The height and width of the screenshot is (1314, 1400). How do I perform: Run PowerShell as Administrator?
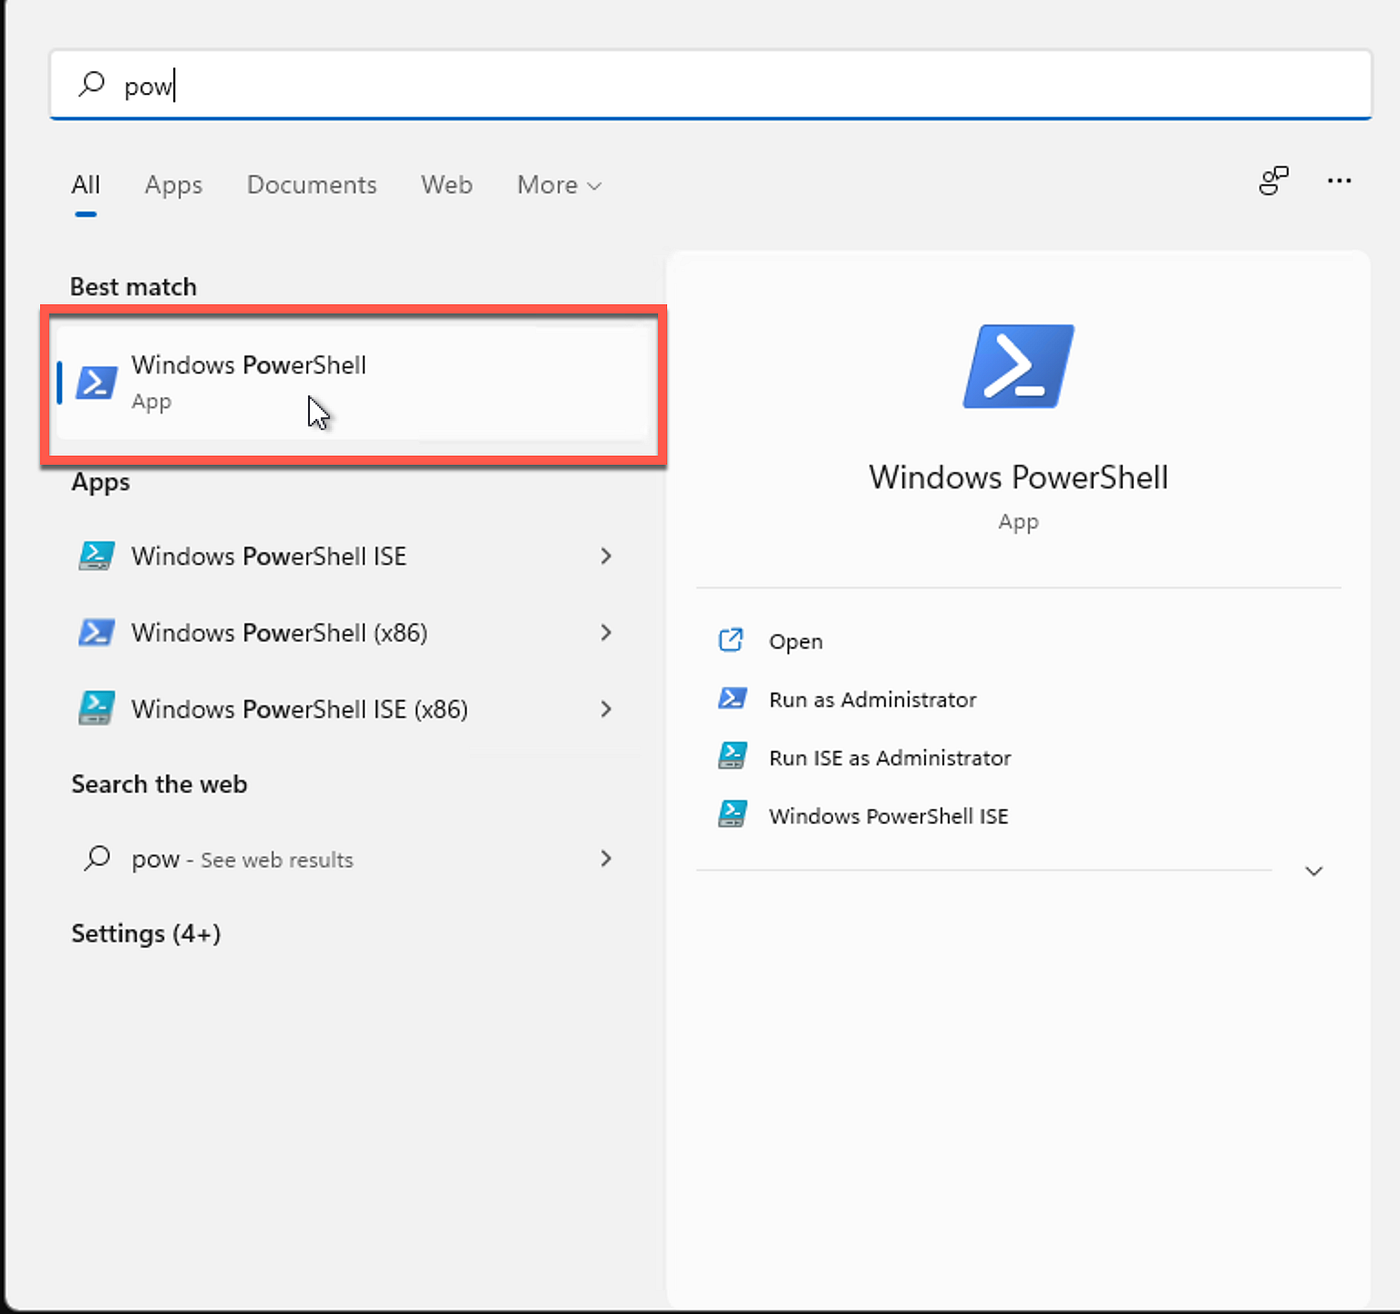[871, 699]
